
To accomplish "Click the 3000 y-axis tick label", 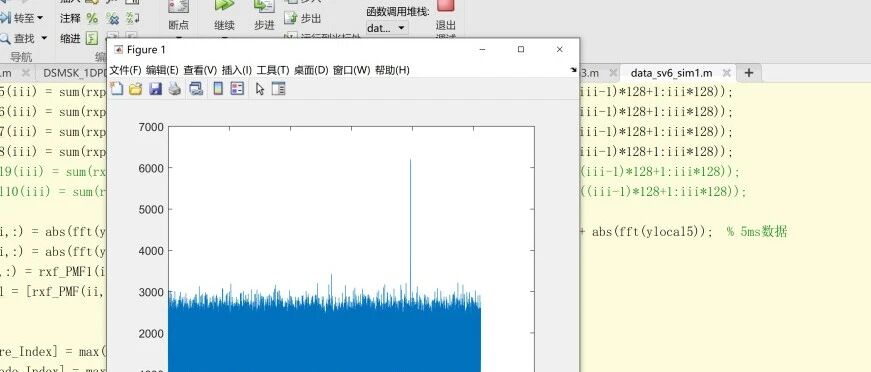I will (151, 292).
